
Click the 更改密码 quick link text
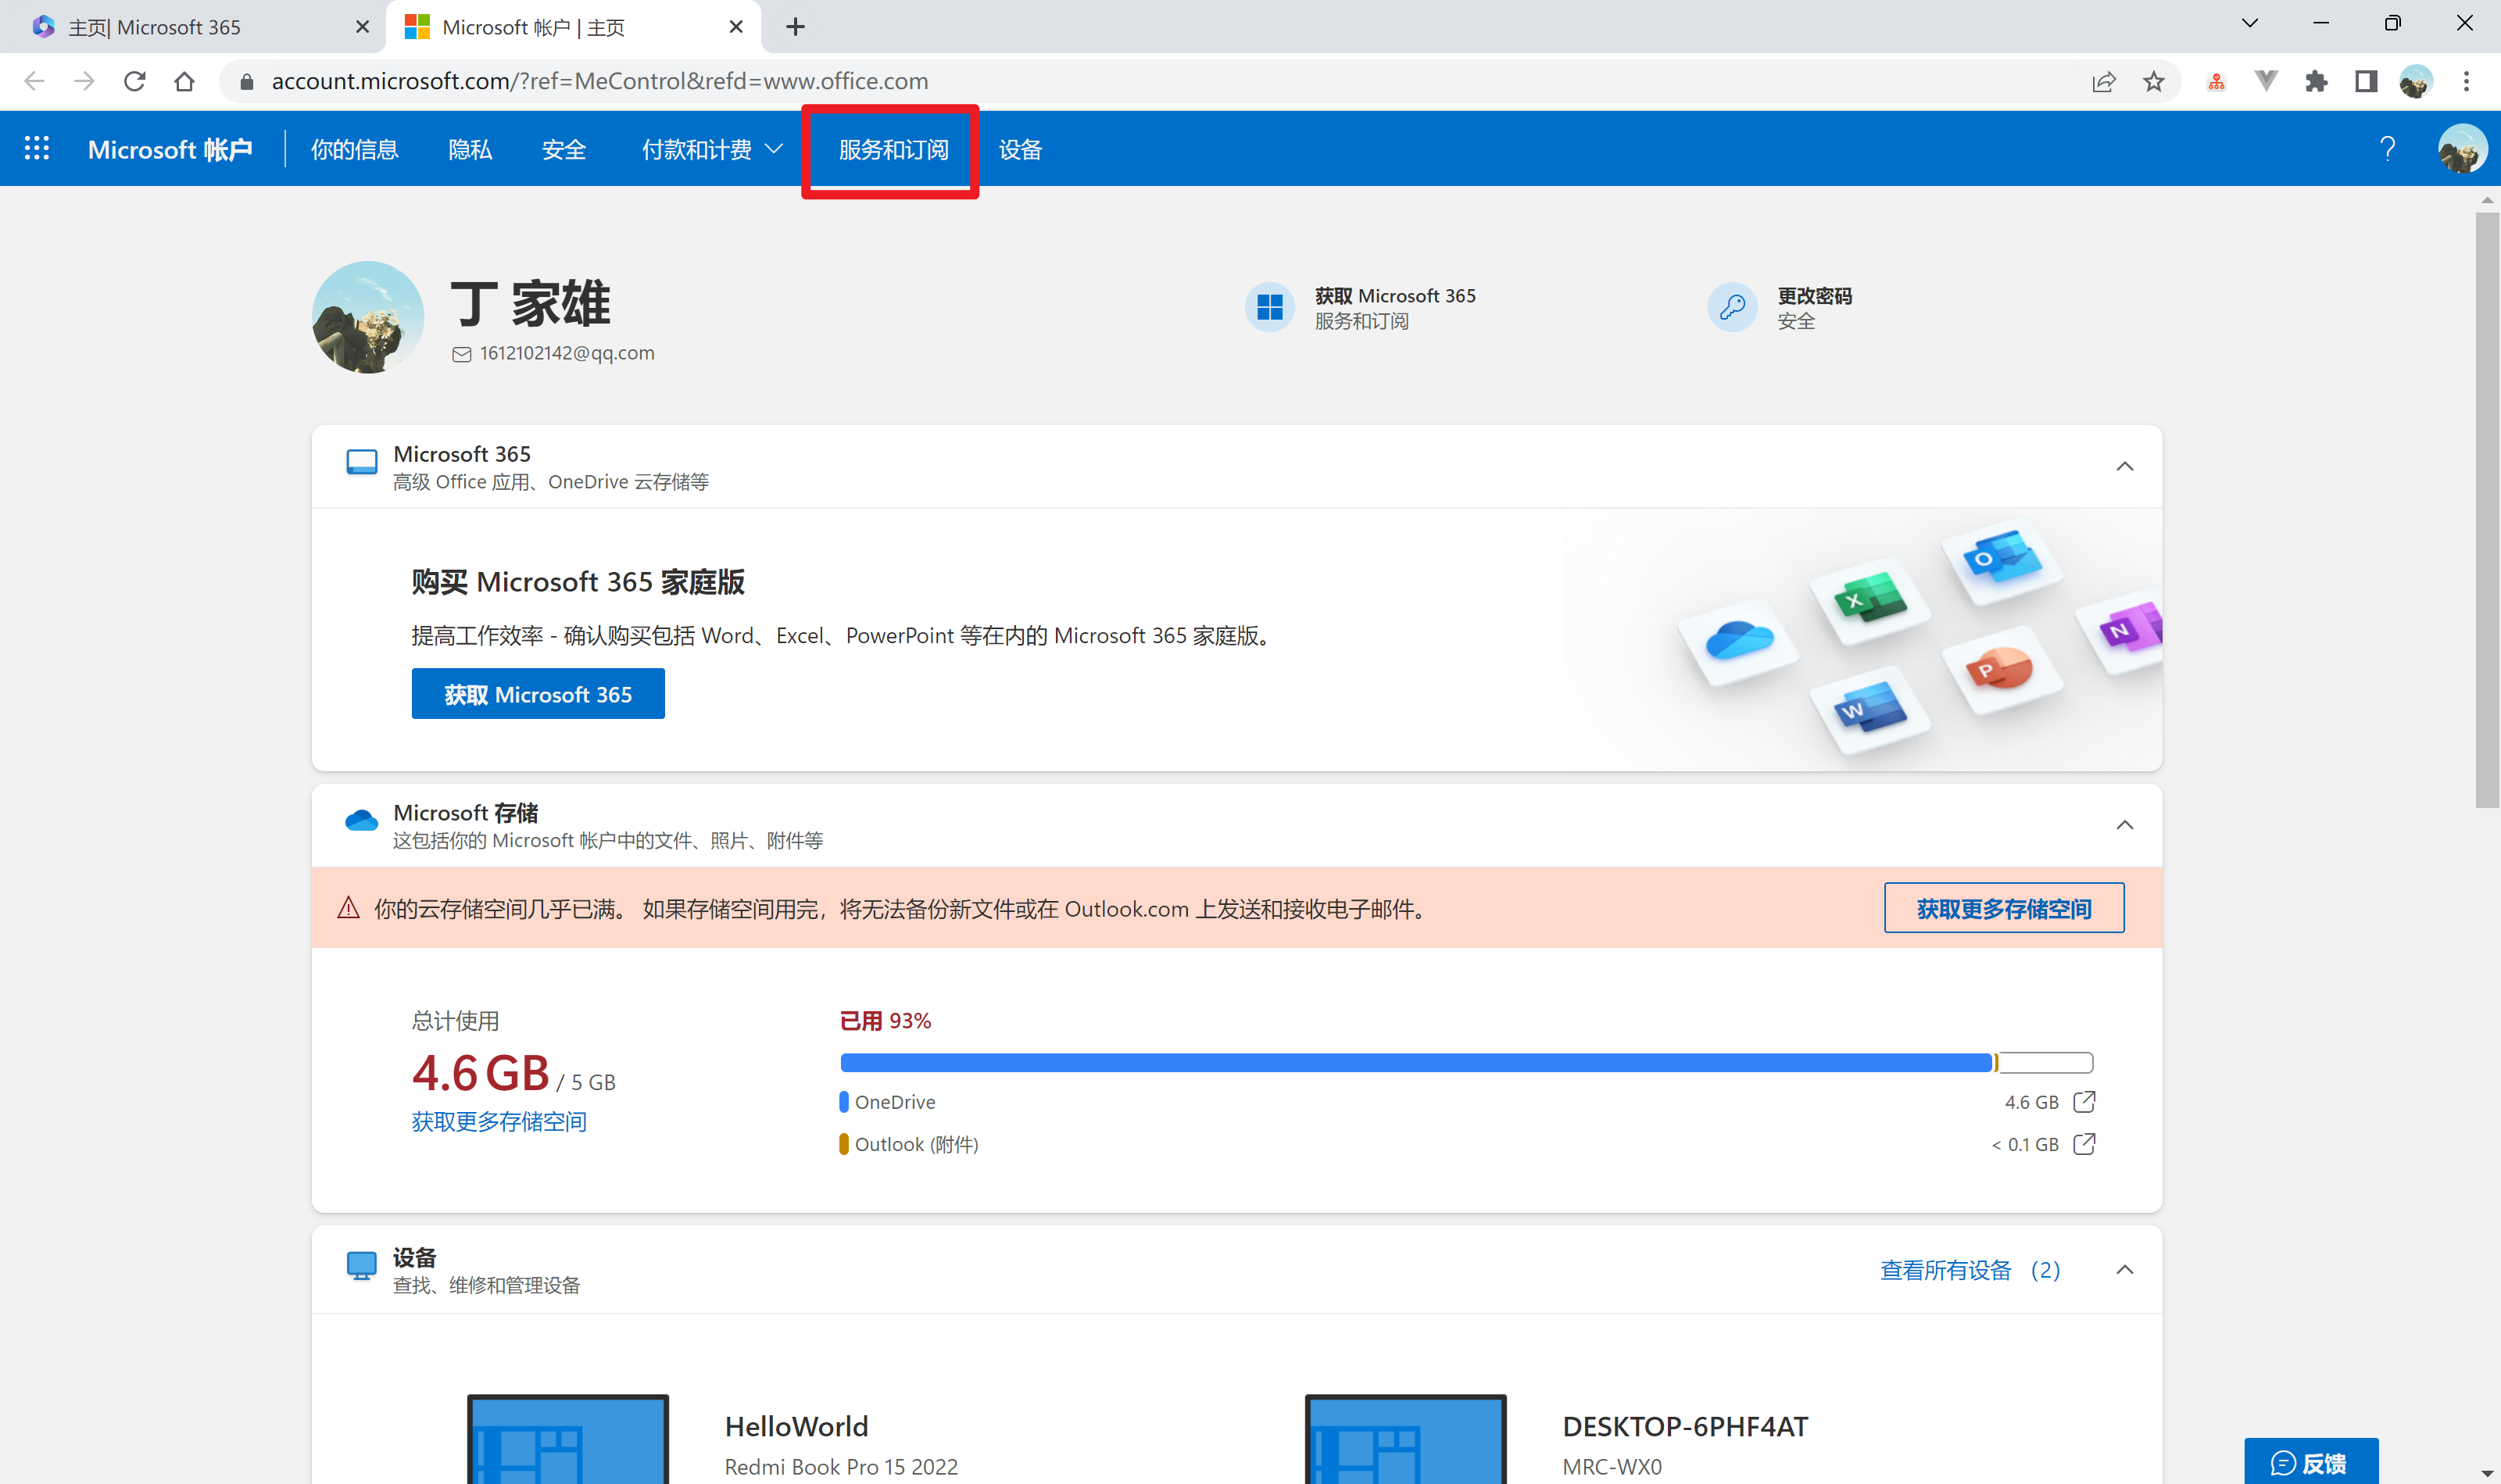click(x=1814, y=296)
